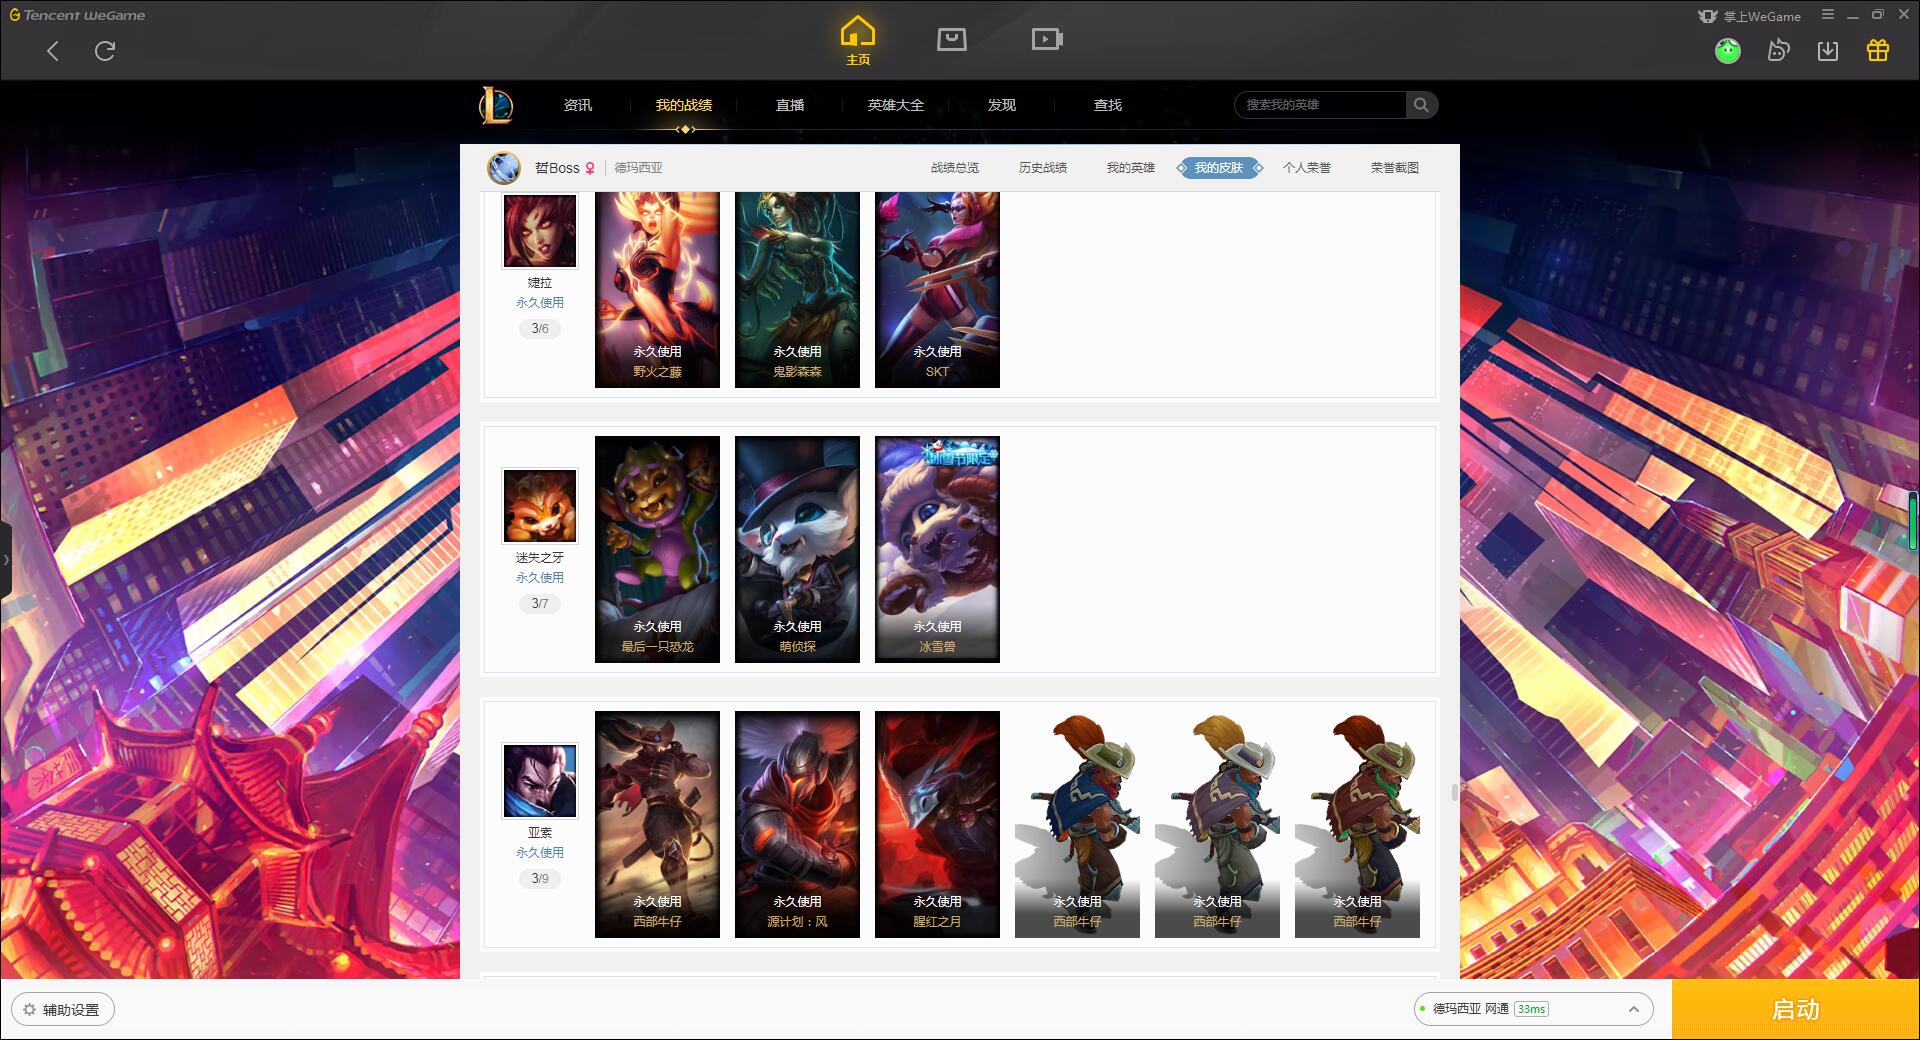1920x1040 pixels.
Task: Click the green user avatar icon
Action: pyautogui.click(x=1728, y=50)
